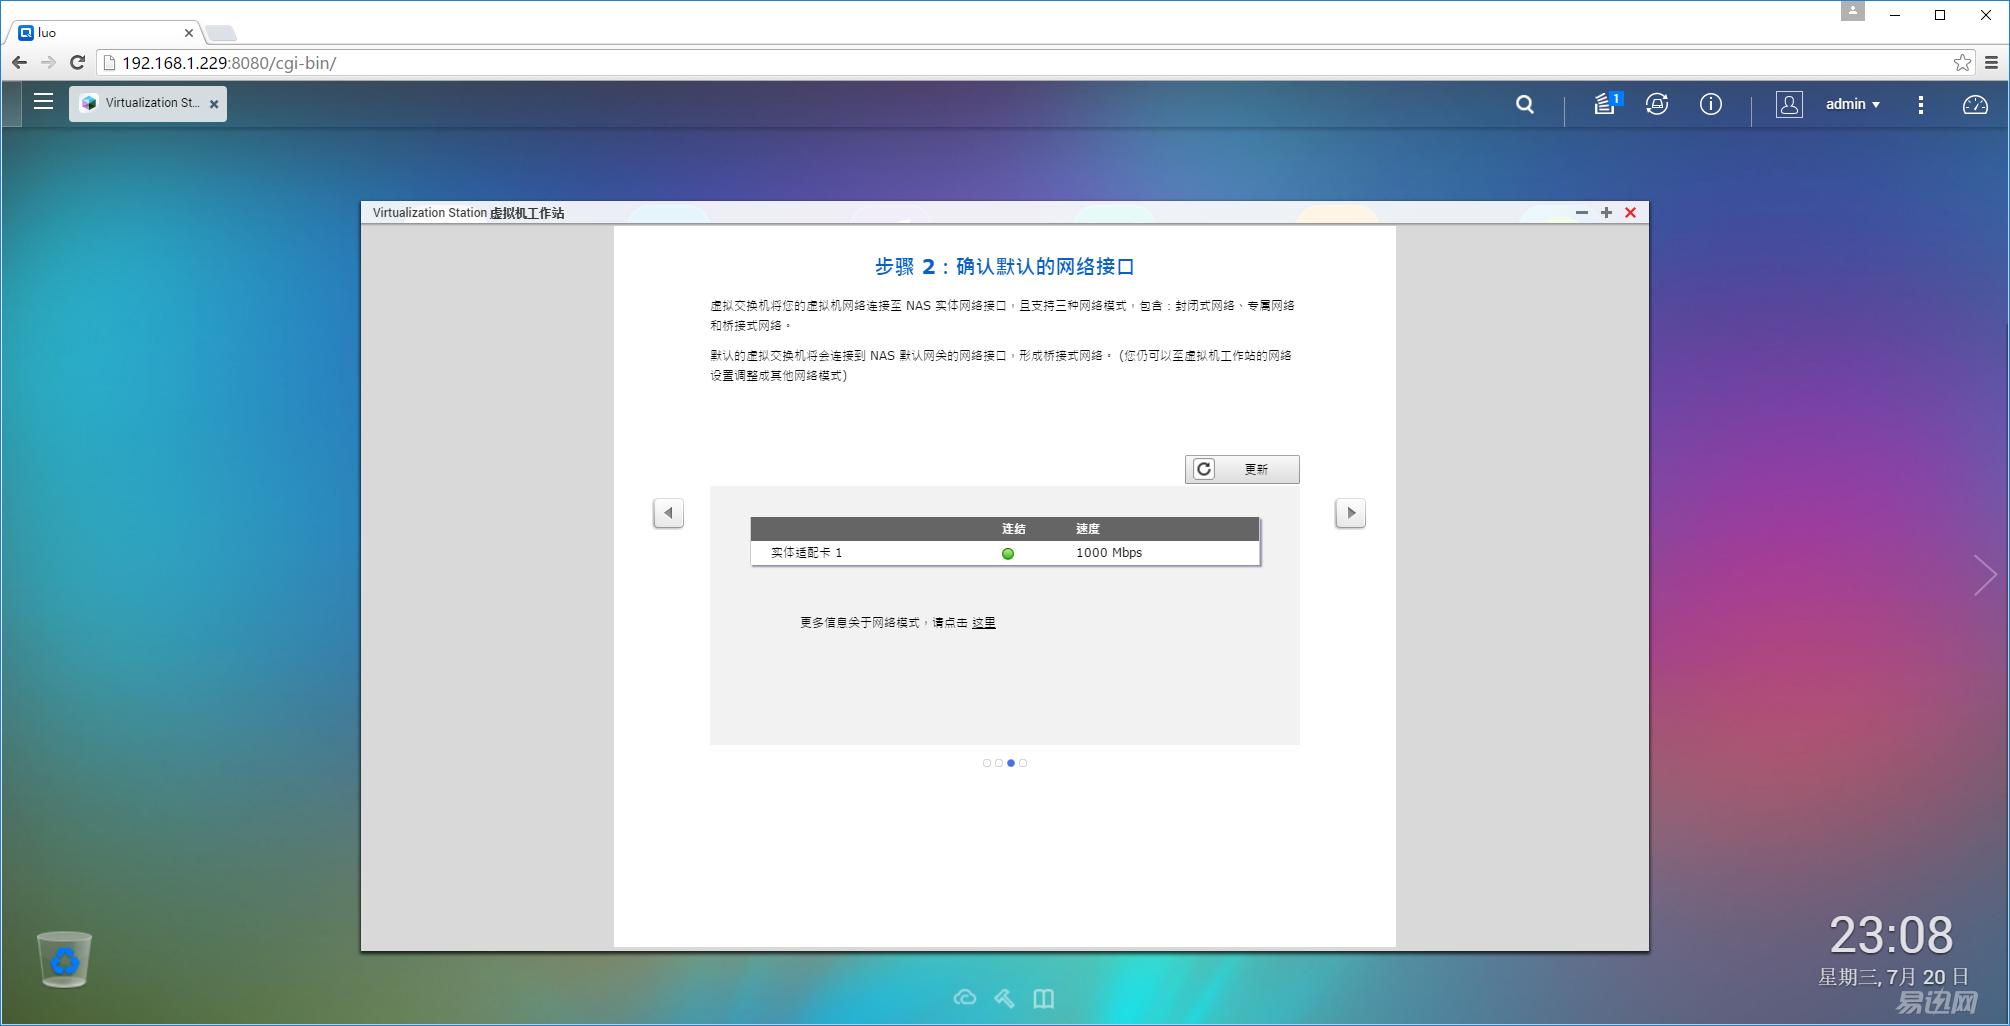Open the QTS main menu via hamburger icon
Image resolution: width=2010 pixels, height=1026 pixels.
[x=44, y=102]
